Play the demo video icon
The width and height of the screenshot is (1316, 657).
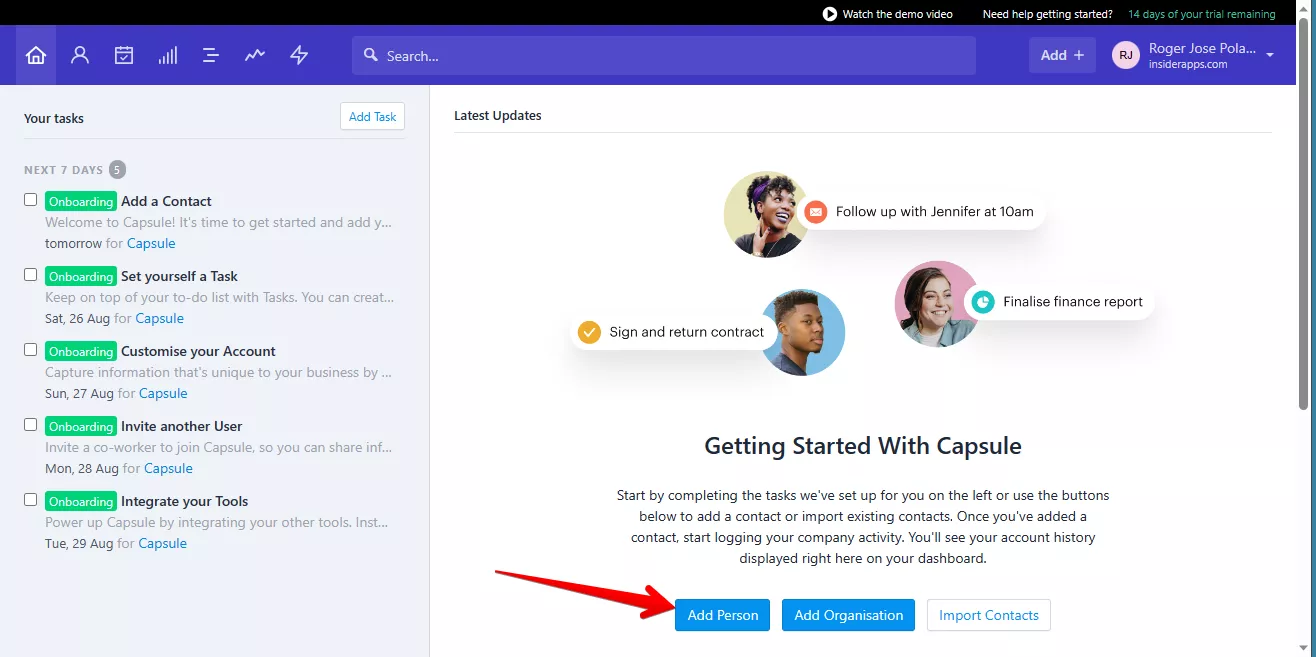point(829,14)
